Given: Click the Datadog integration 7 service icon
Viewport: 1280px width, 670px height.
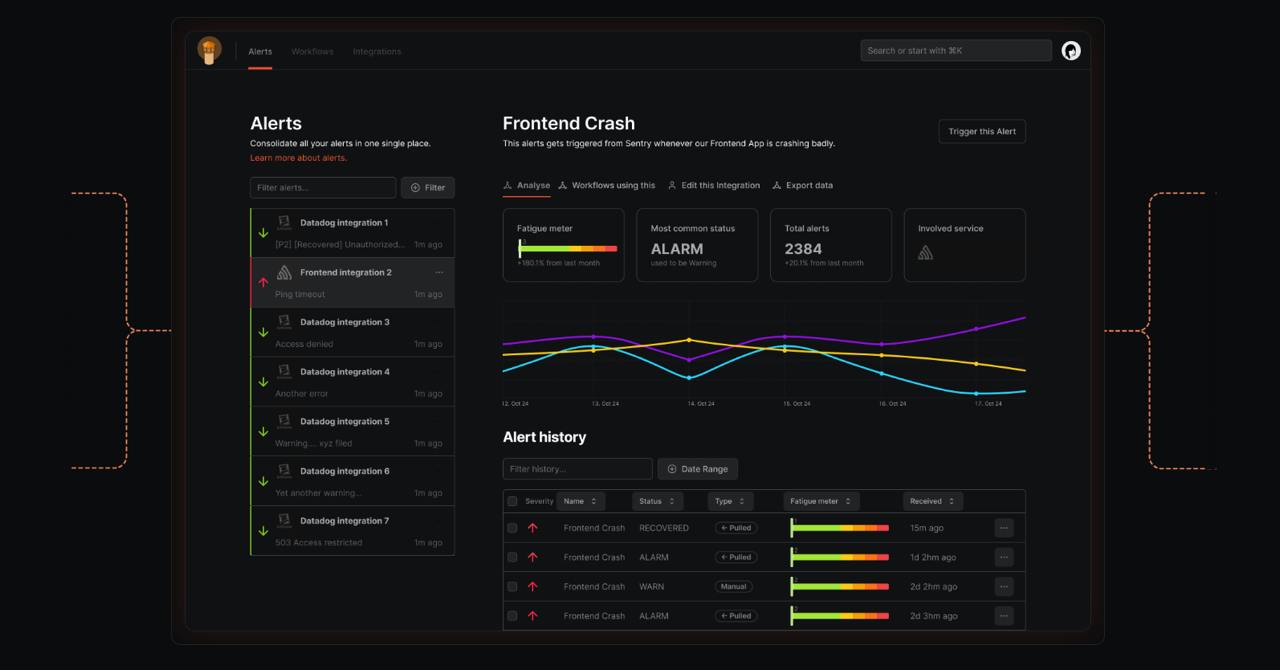Looking at the screenshot, I should pyautogui.click(x=284, y=521).
